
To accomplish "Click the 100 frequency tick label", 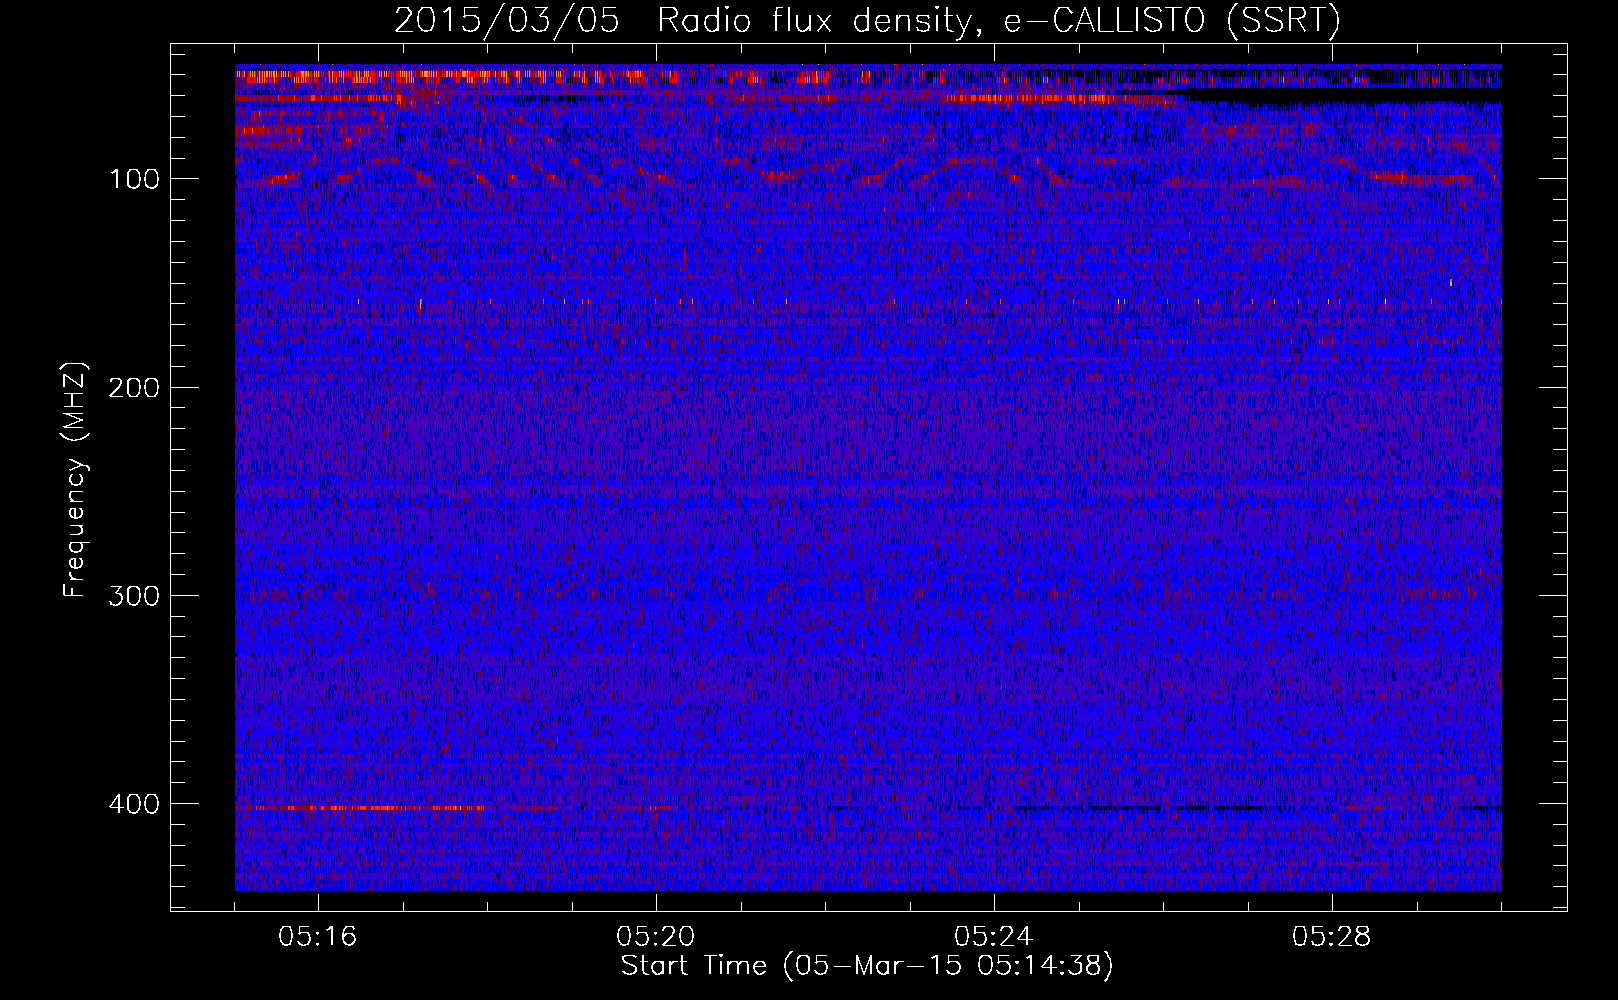I will [134, 179].
